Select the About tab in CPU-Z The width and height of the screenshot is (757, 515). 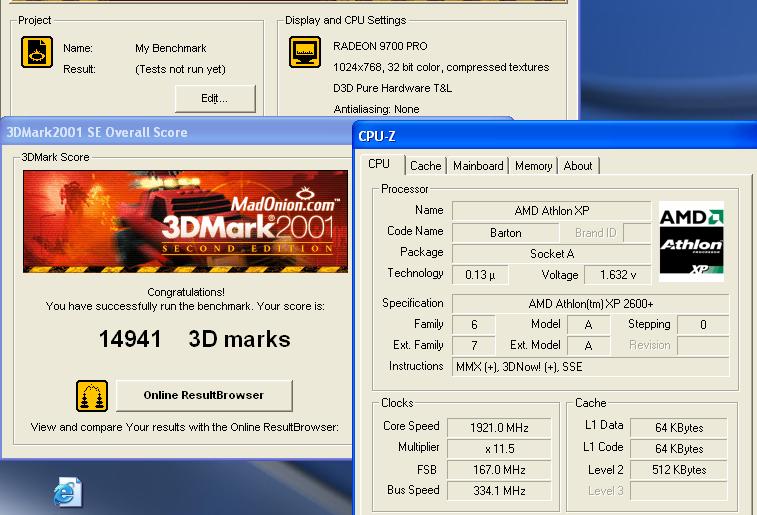point(578,166)
